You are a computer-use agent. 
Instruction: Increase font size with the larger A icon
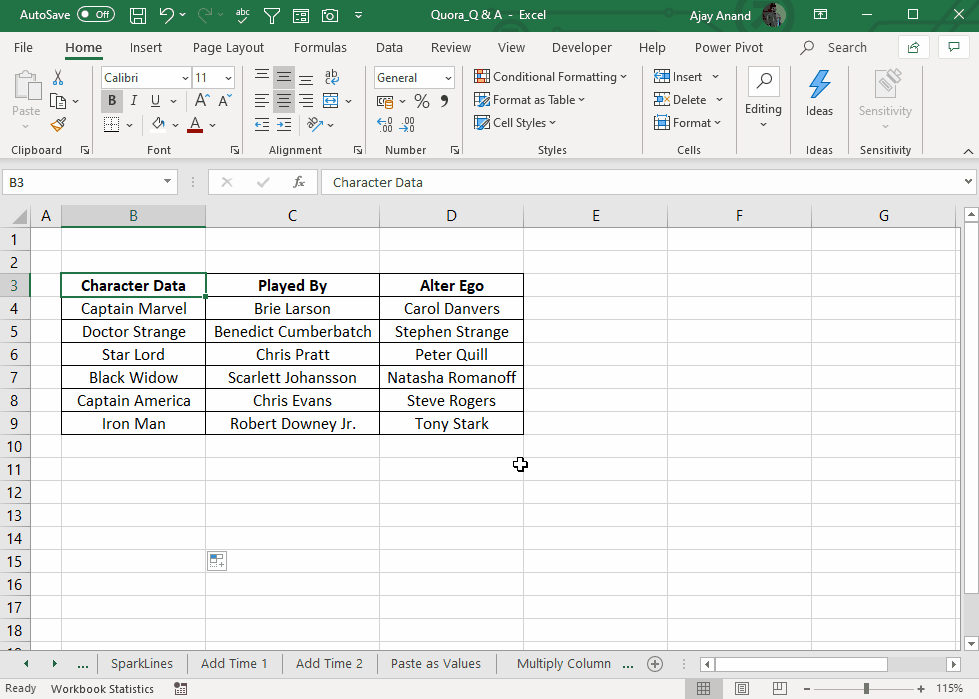click(x=202, y=100)
